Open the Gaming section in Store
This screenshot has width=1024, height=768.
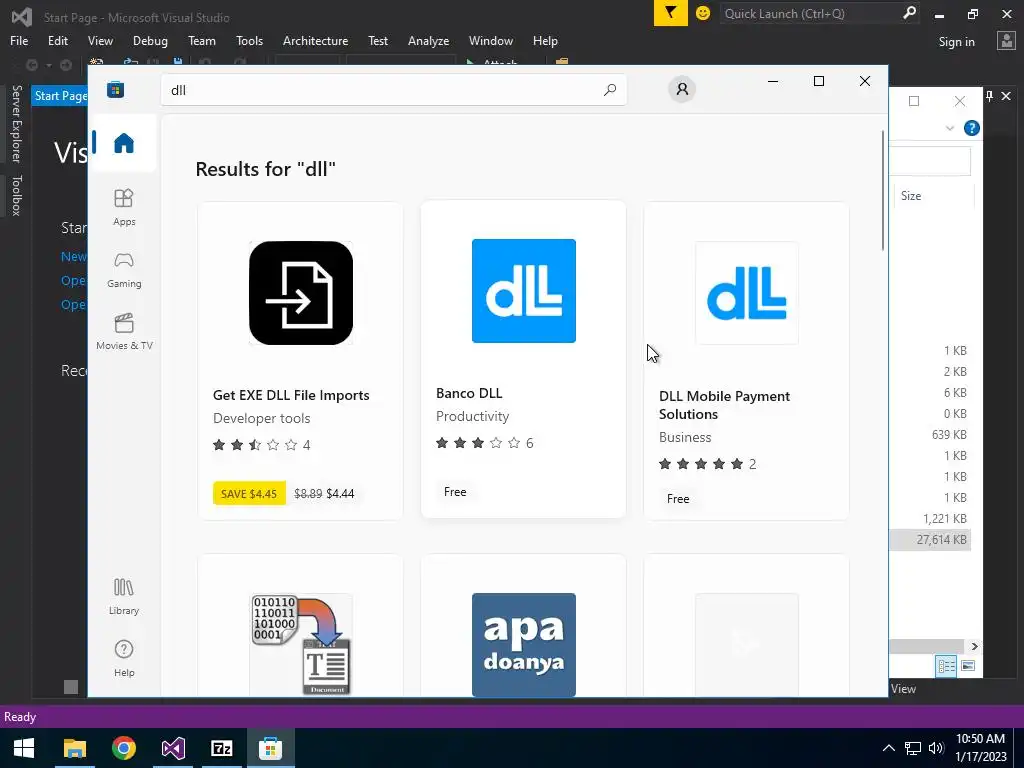(123, 270)
